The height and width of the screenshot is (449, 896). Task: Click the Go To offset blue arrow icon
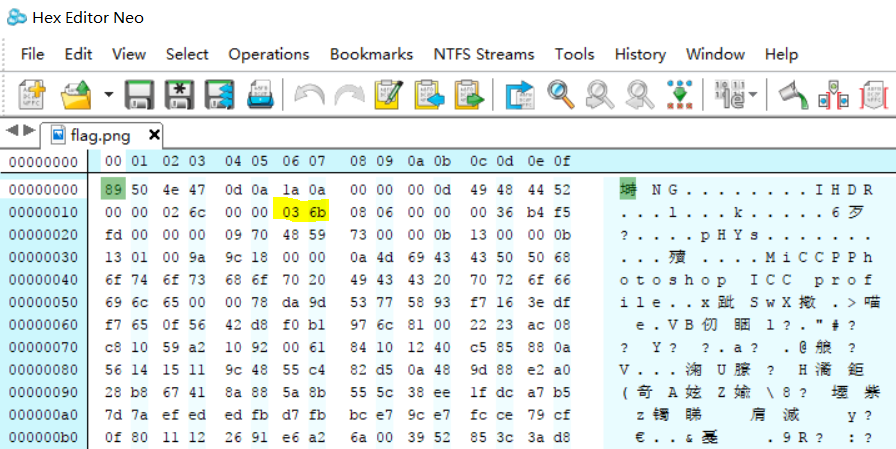tap(520, 94)
